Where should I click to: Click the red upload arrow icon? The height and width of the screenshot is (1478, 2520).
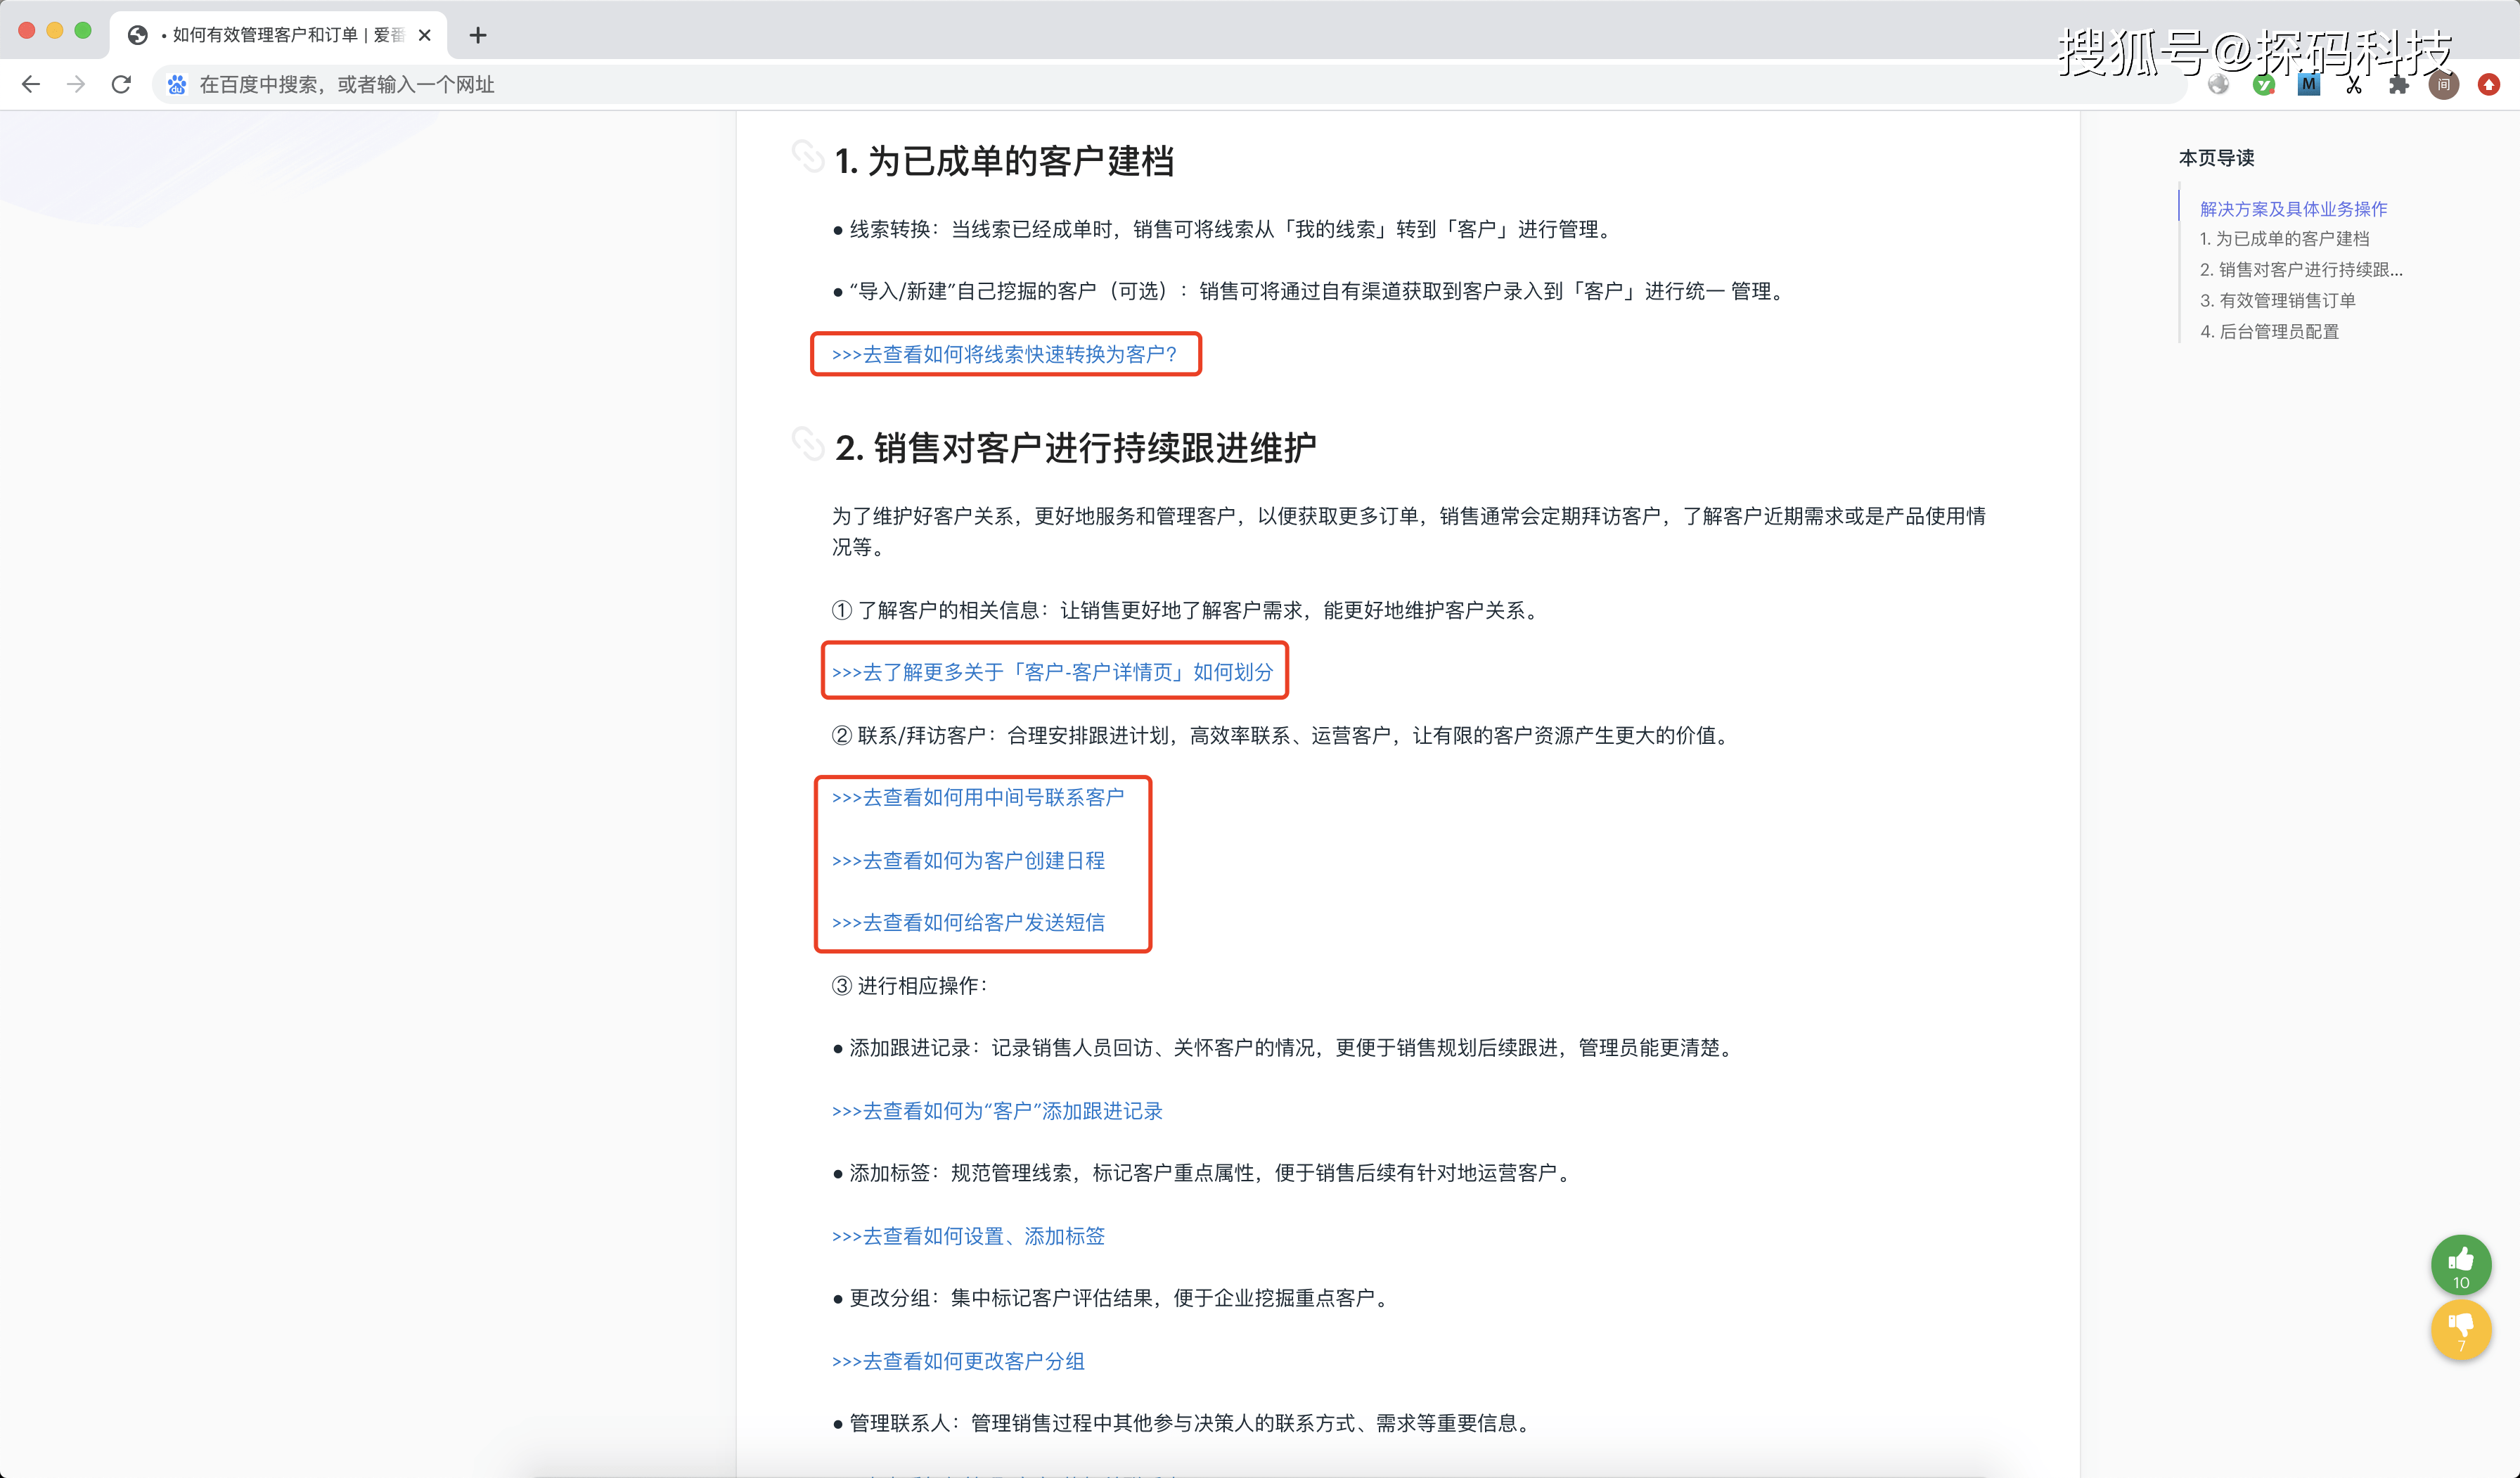pos(2489,84)
